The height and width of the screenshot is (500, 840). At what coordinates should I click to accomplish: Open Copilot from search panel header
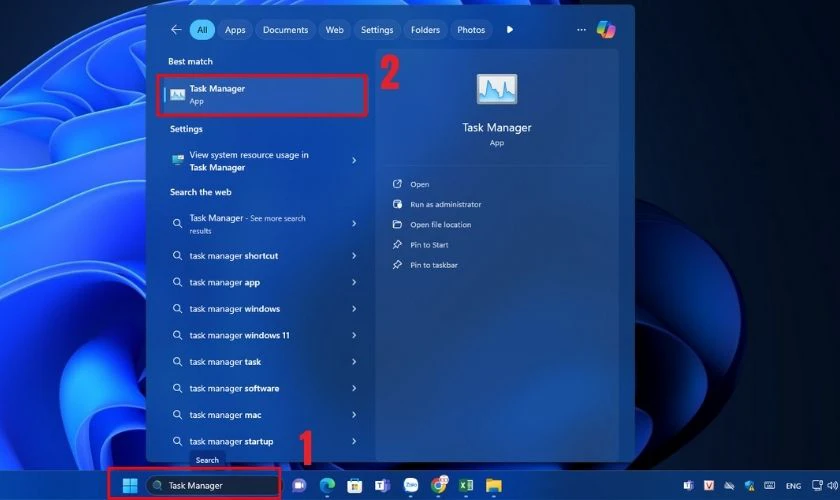(606, 29)
